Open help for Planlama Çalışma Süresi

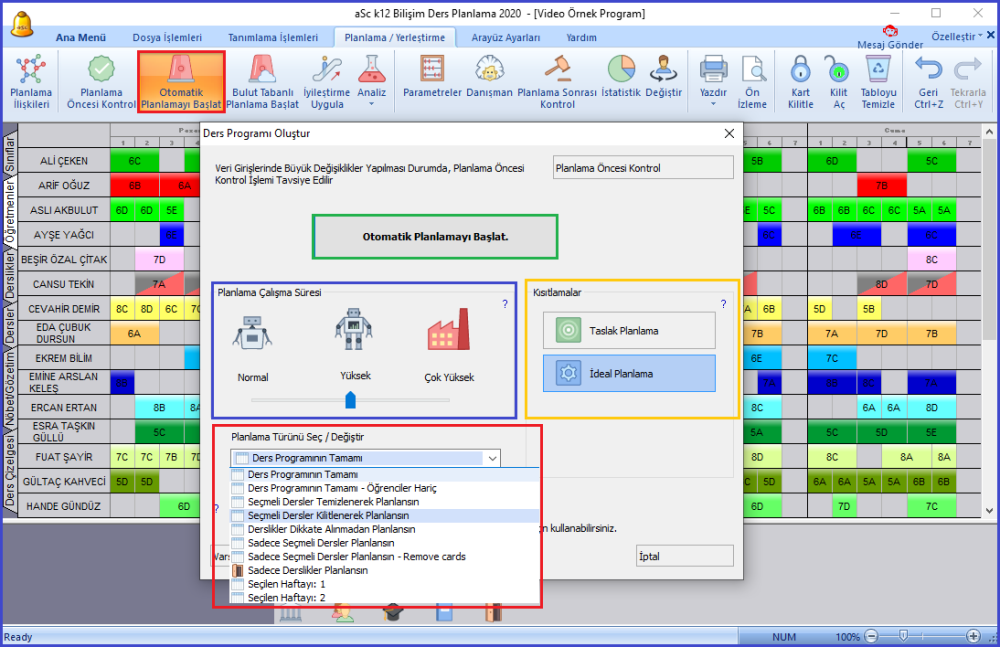tap(505, 304)
